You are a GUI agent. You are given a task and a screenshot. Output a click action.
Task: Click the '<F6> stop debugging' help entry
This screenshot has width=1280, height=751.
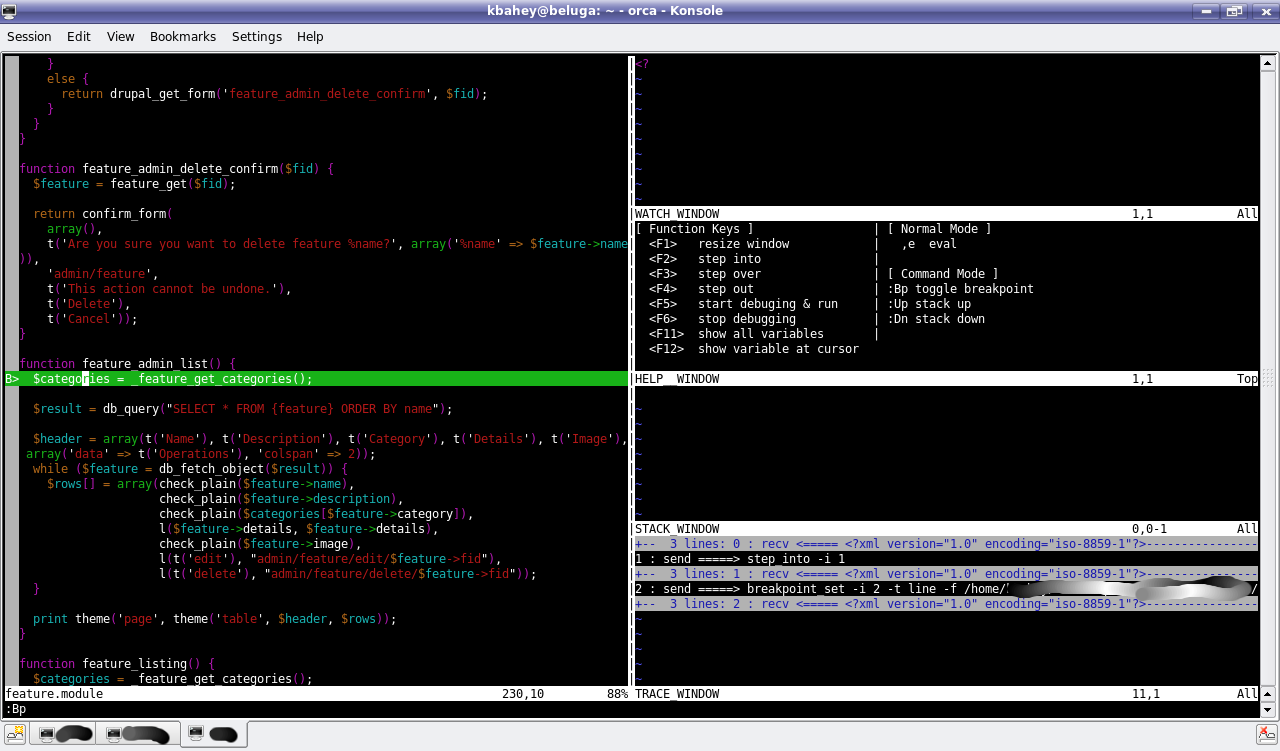[x=723, y=319]
